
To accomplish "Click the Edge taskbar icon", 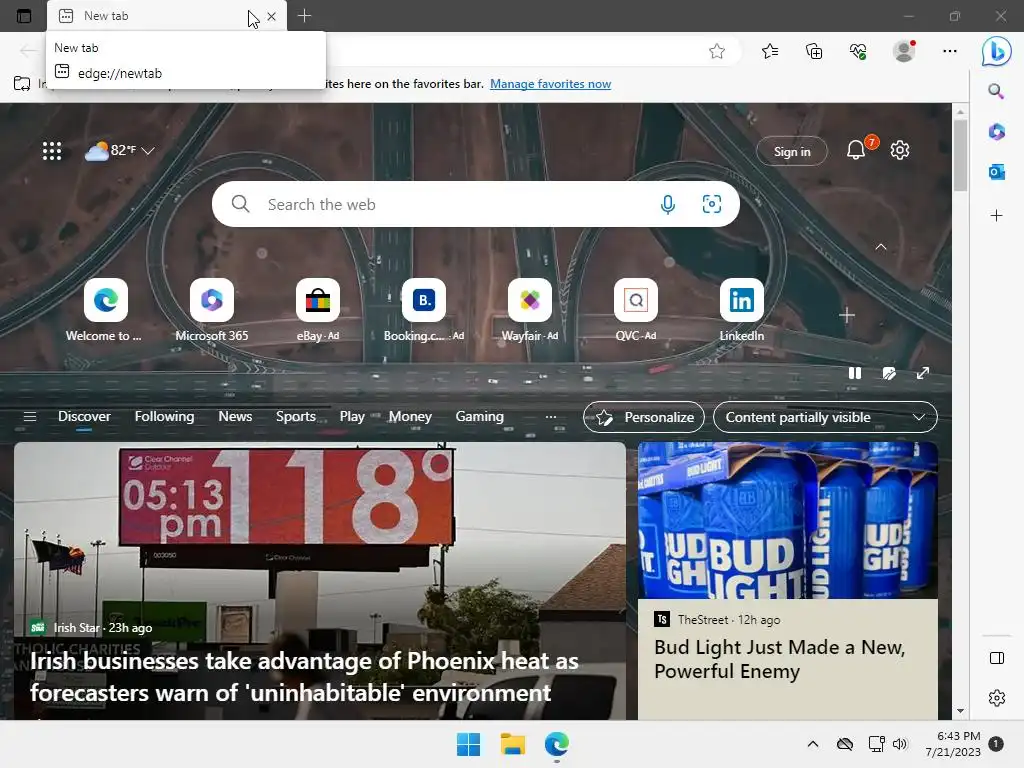I will 556,744.
